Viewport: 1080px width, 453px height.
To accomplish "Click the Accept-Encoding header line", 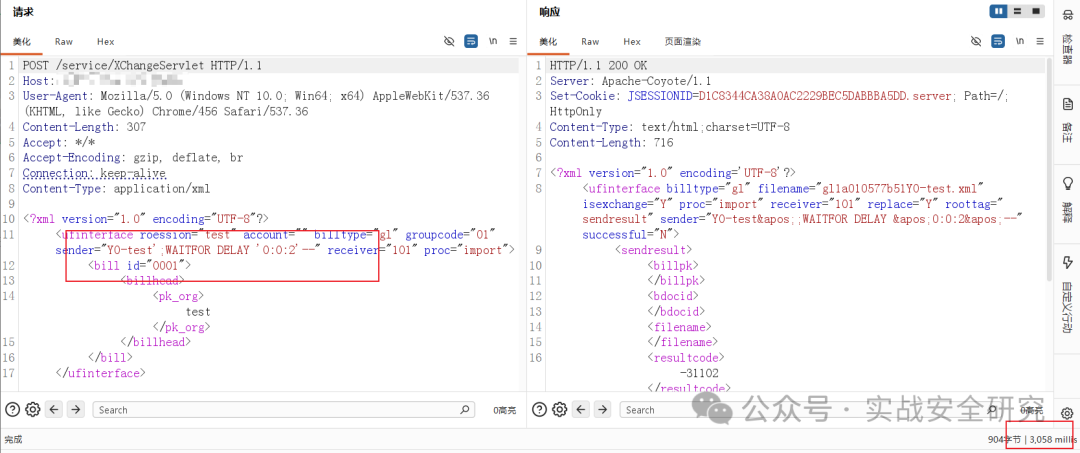I will click(132, 158).
